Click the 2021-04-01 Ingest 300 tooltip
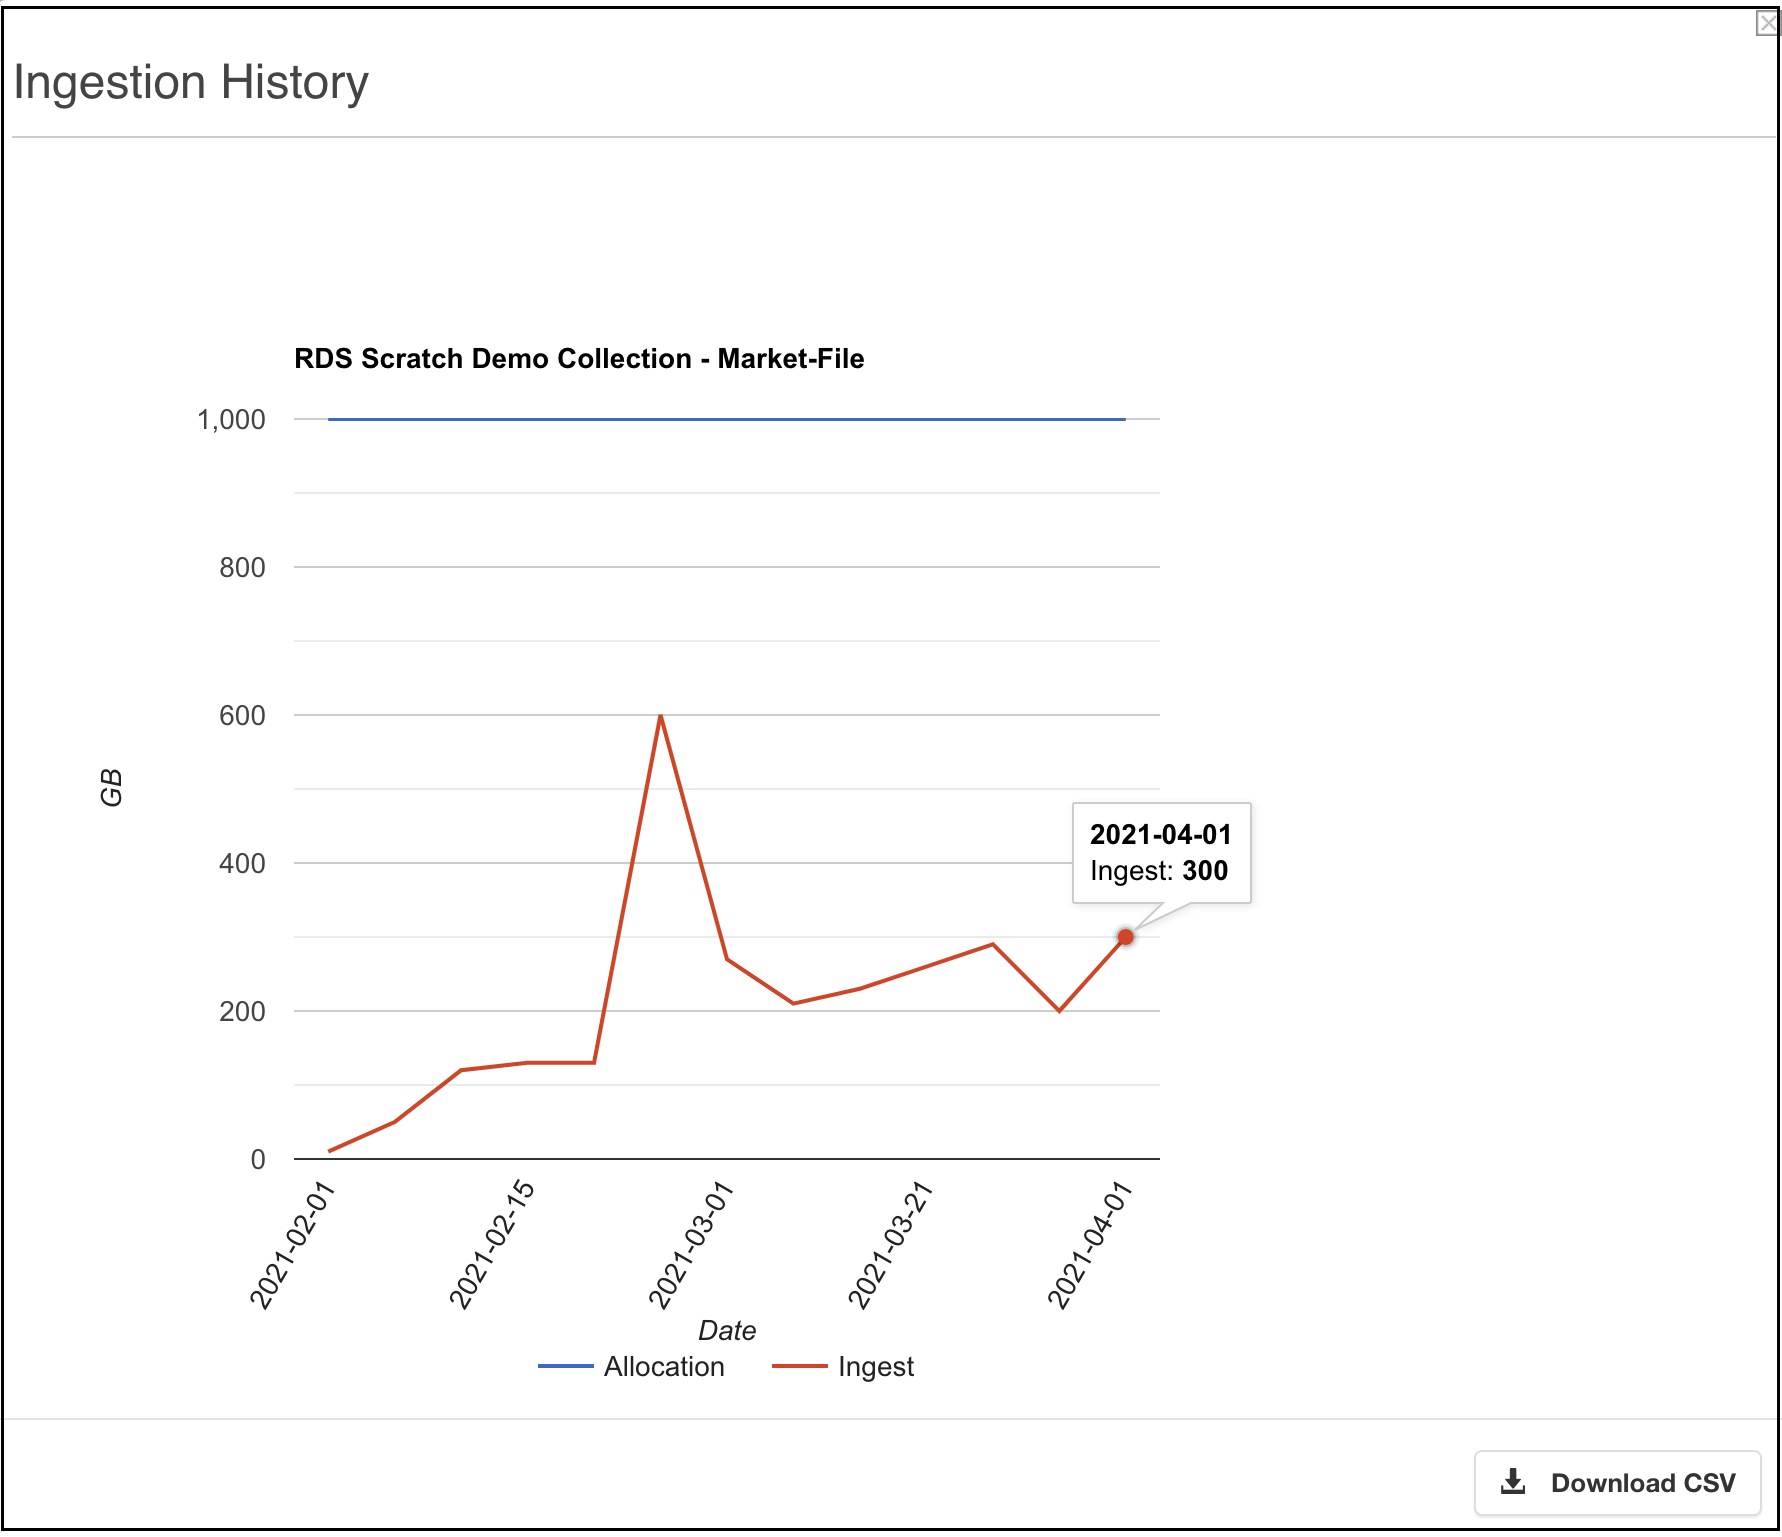Image resolution: width=1782 pixels, height=1537 pixels. pyautogui.click(x=1161, y=852)
